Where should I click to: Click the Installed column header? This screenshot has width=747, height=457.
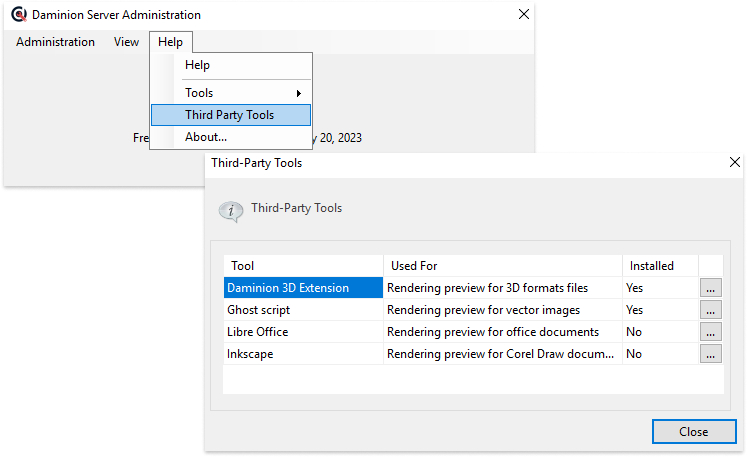(660, 266)
